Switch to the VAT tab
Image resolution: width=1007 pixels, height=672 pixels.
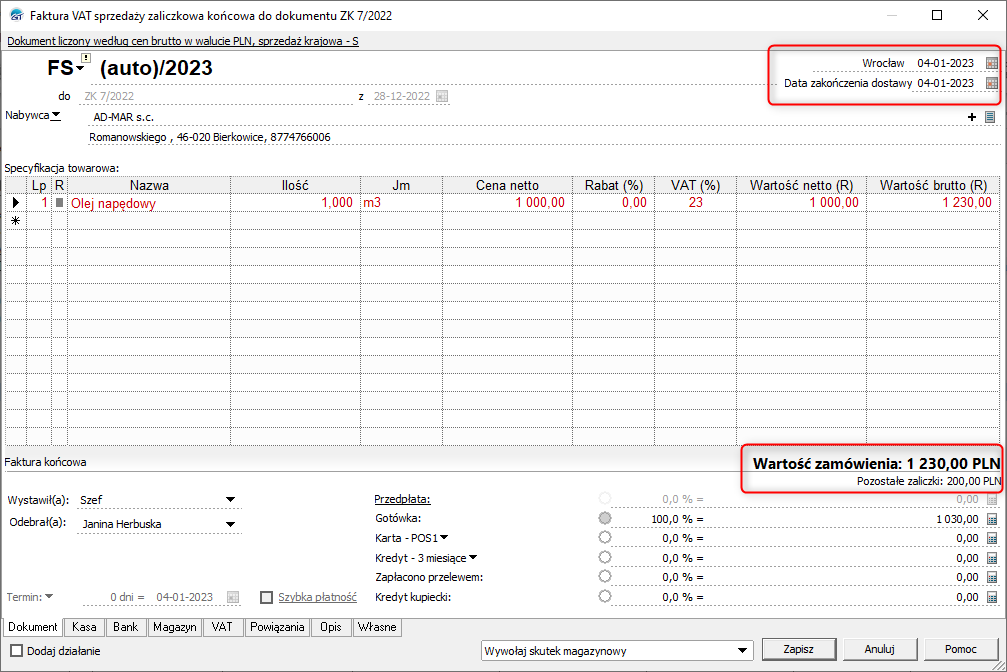(x=222, y=627)
